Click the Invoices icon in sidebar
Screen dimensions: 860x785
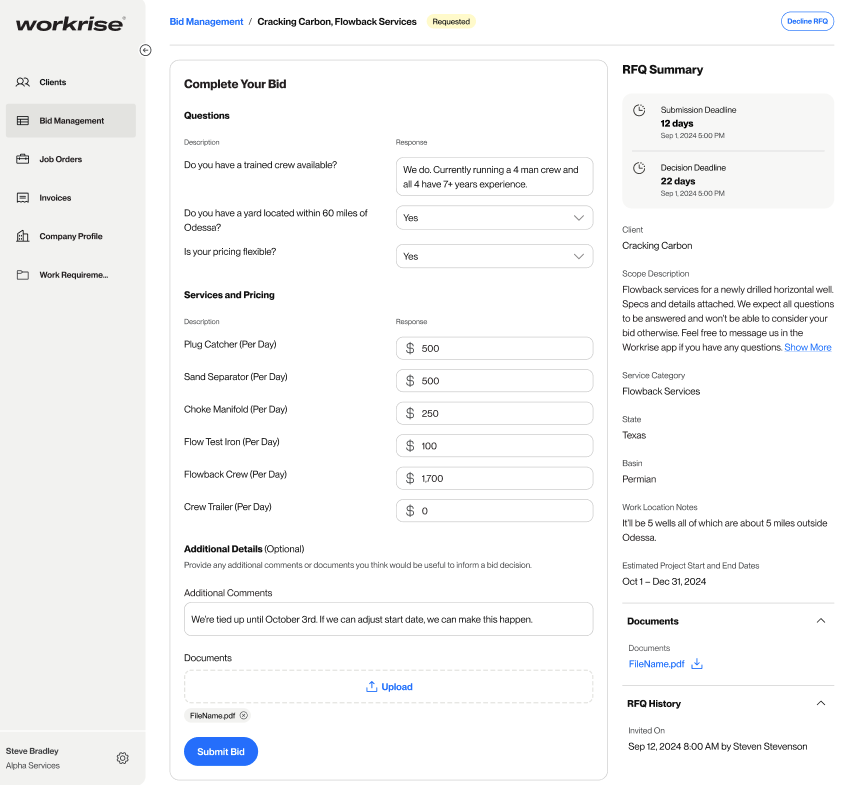pos(22,198)
